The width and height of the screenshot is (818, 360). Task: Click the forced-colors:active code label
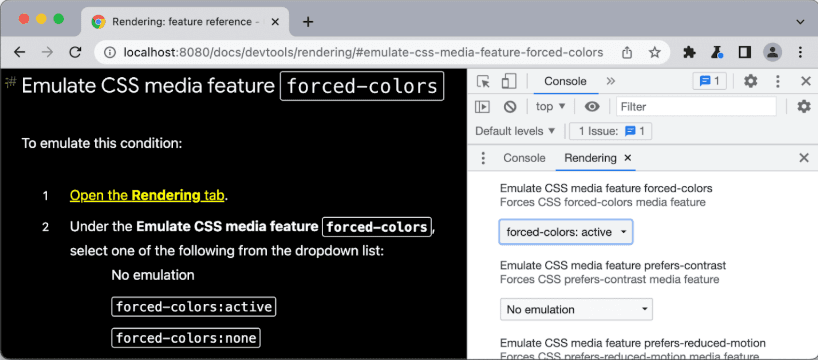(194, 307)
